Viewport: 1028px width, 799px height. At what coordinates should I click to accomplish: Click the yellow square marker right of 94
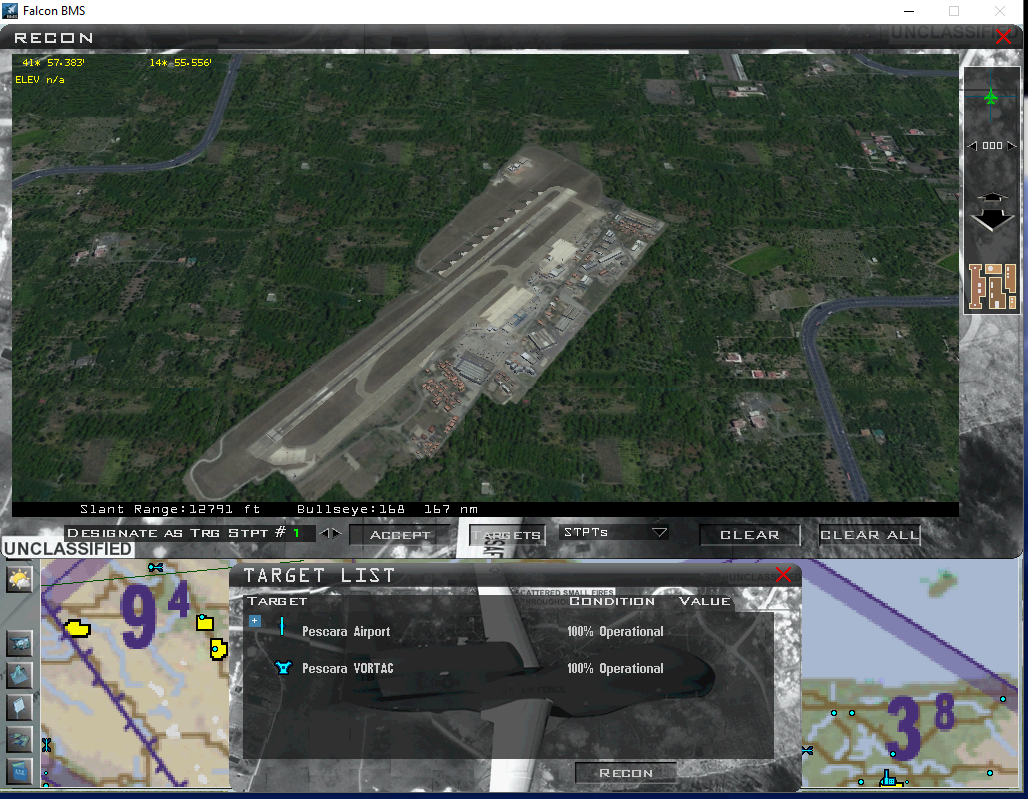(x=205, y=622)
